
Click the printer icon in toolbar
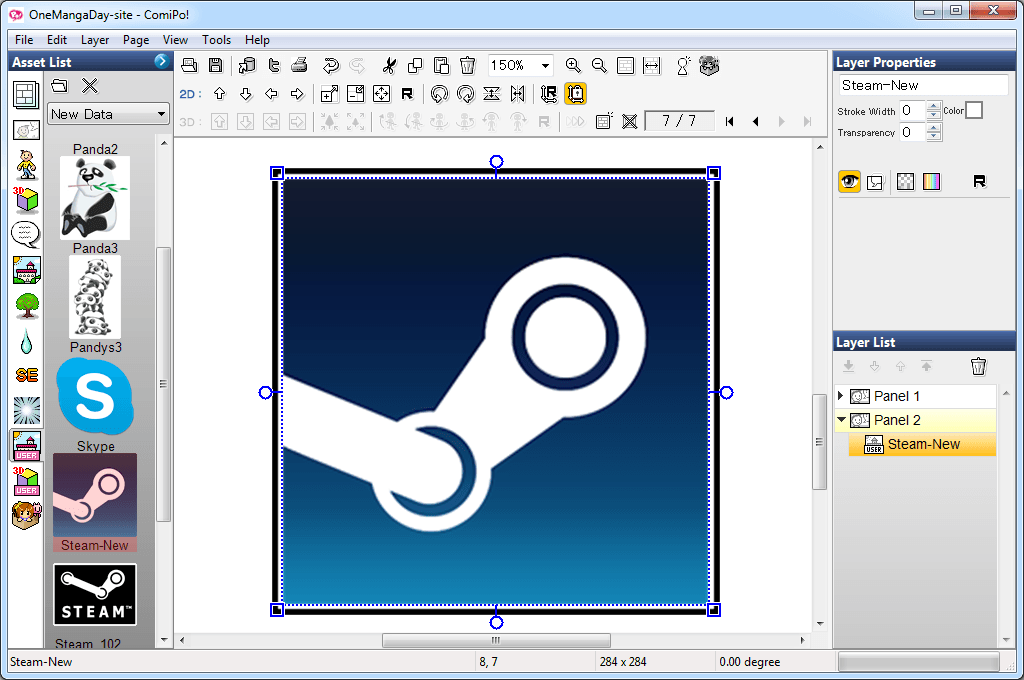(299, 65)
